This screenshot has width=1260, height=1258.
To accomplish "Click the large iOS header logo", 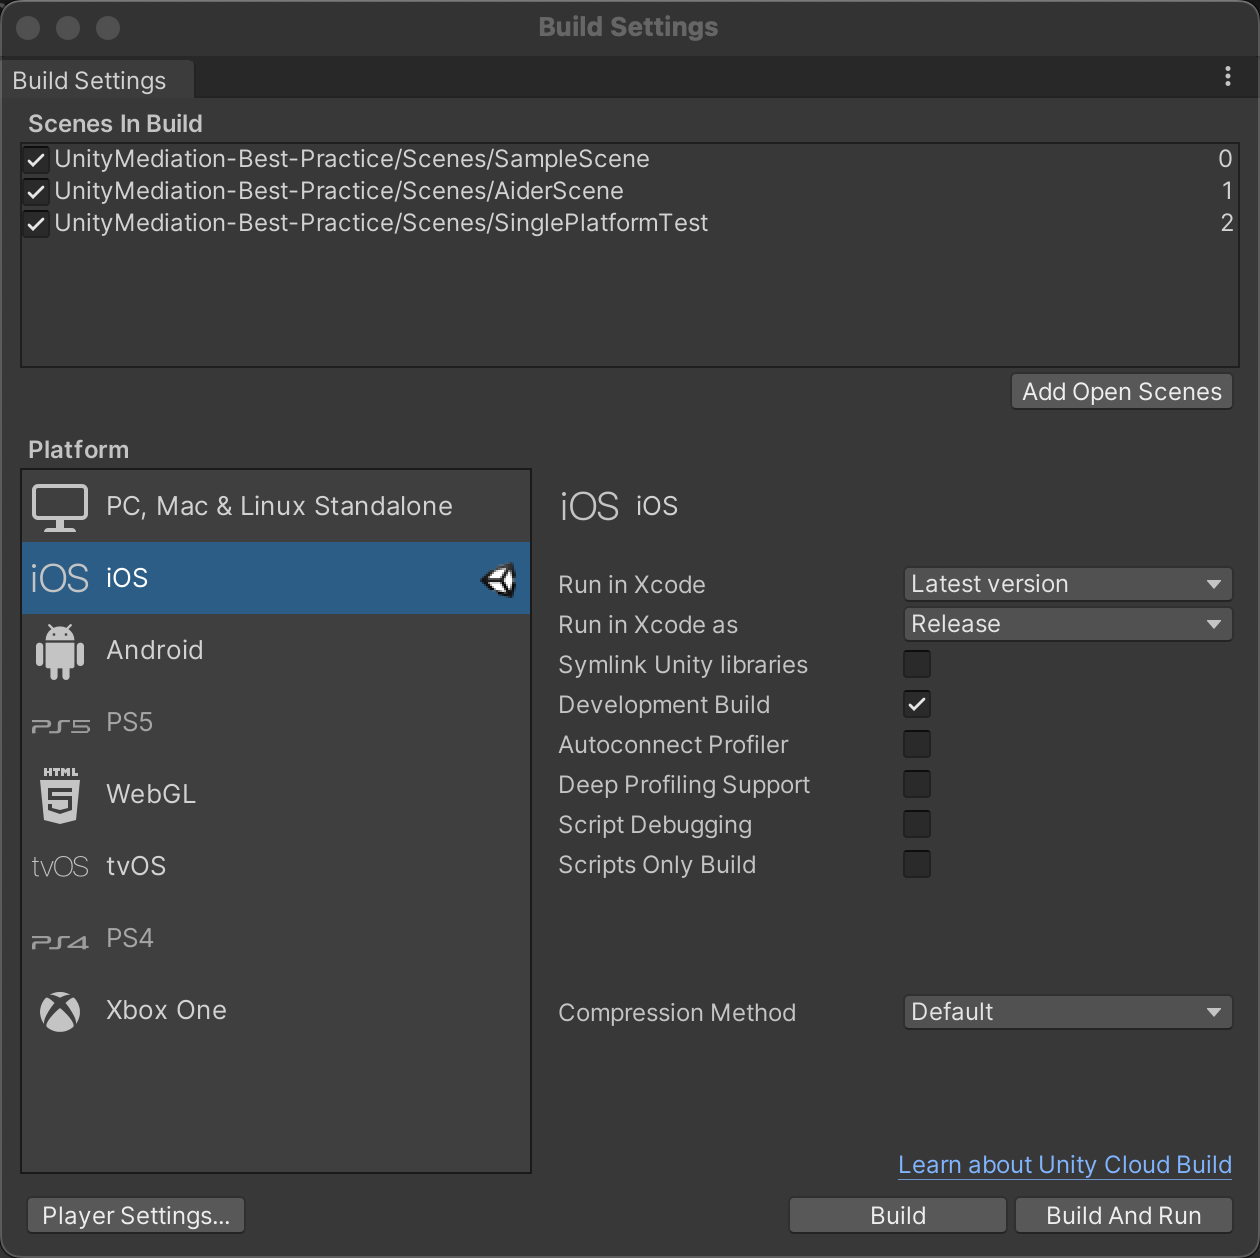I will click(x=590, y=506).
